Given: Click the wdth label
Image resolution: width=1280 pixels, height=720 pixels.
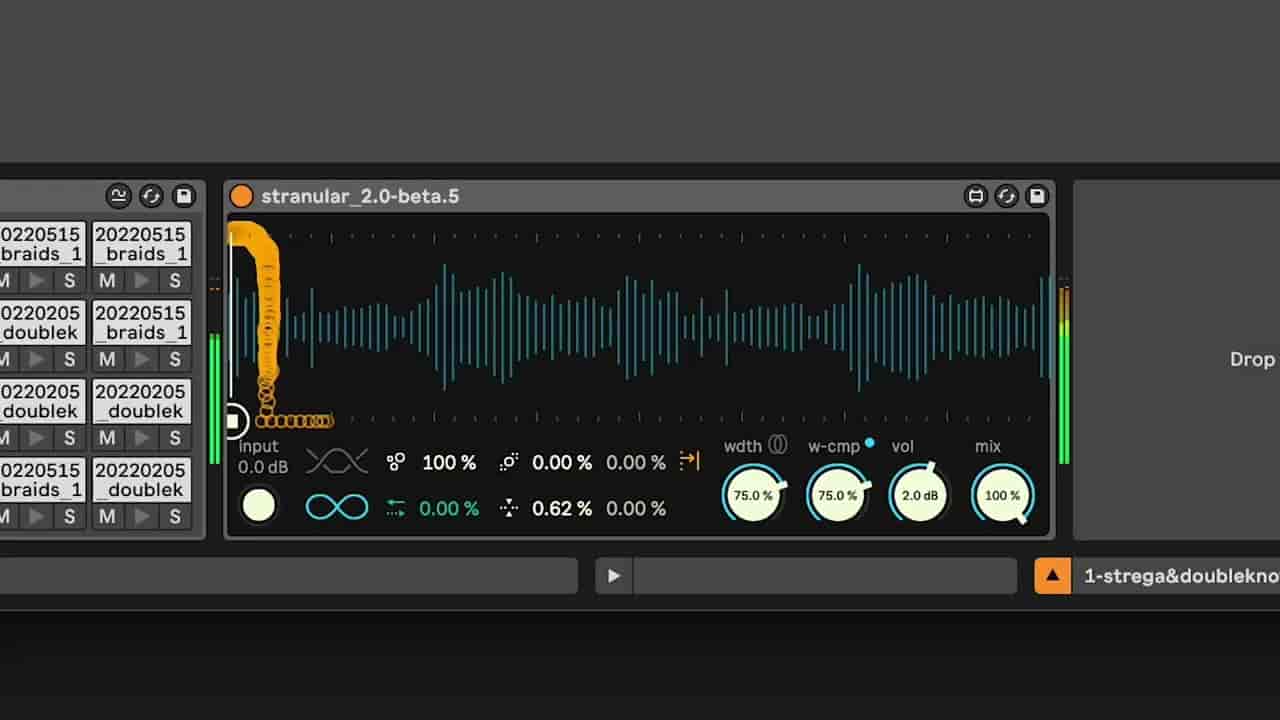Looking at the screenshot, I should (x=743, y=447).
